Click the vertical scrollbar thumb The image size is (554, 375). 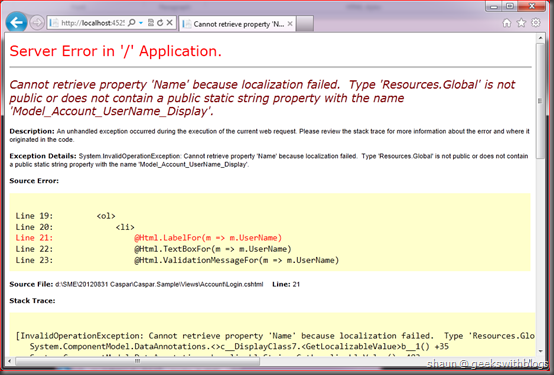(x=540, y=101)
